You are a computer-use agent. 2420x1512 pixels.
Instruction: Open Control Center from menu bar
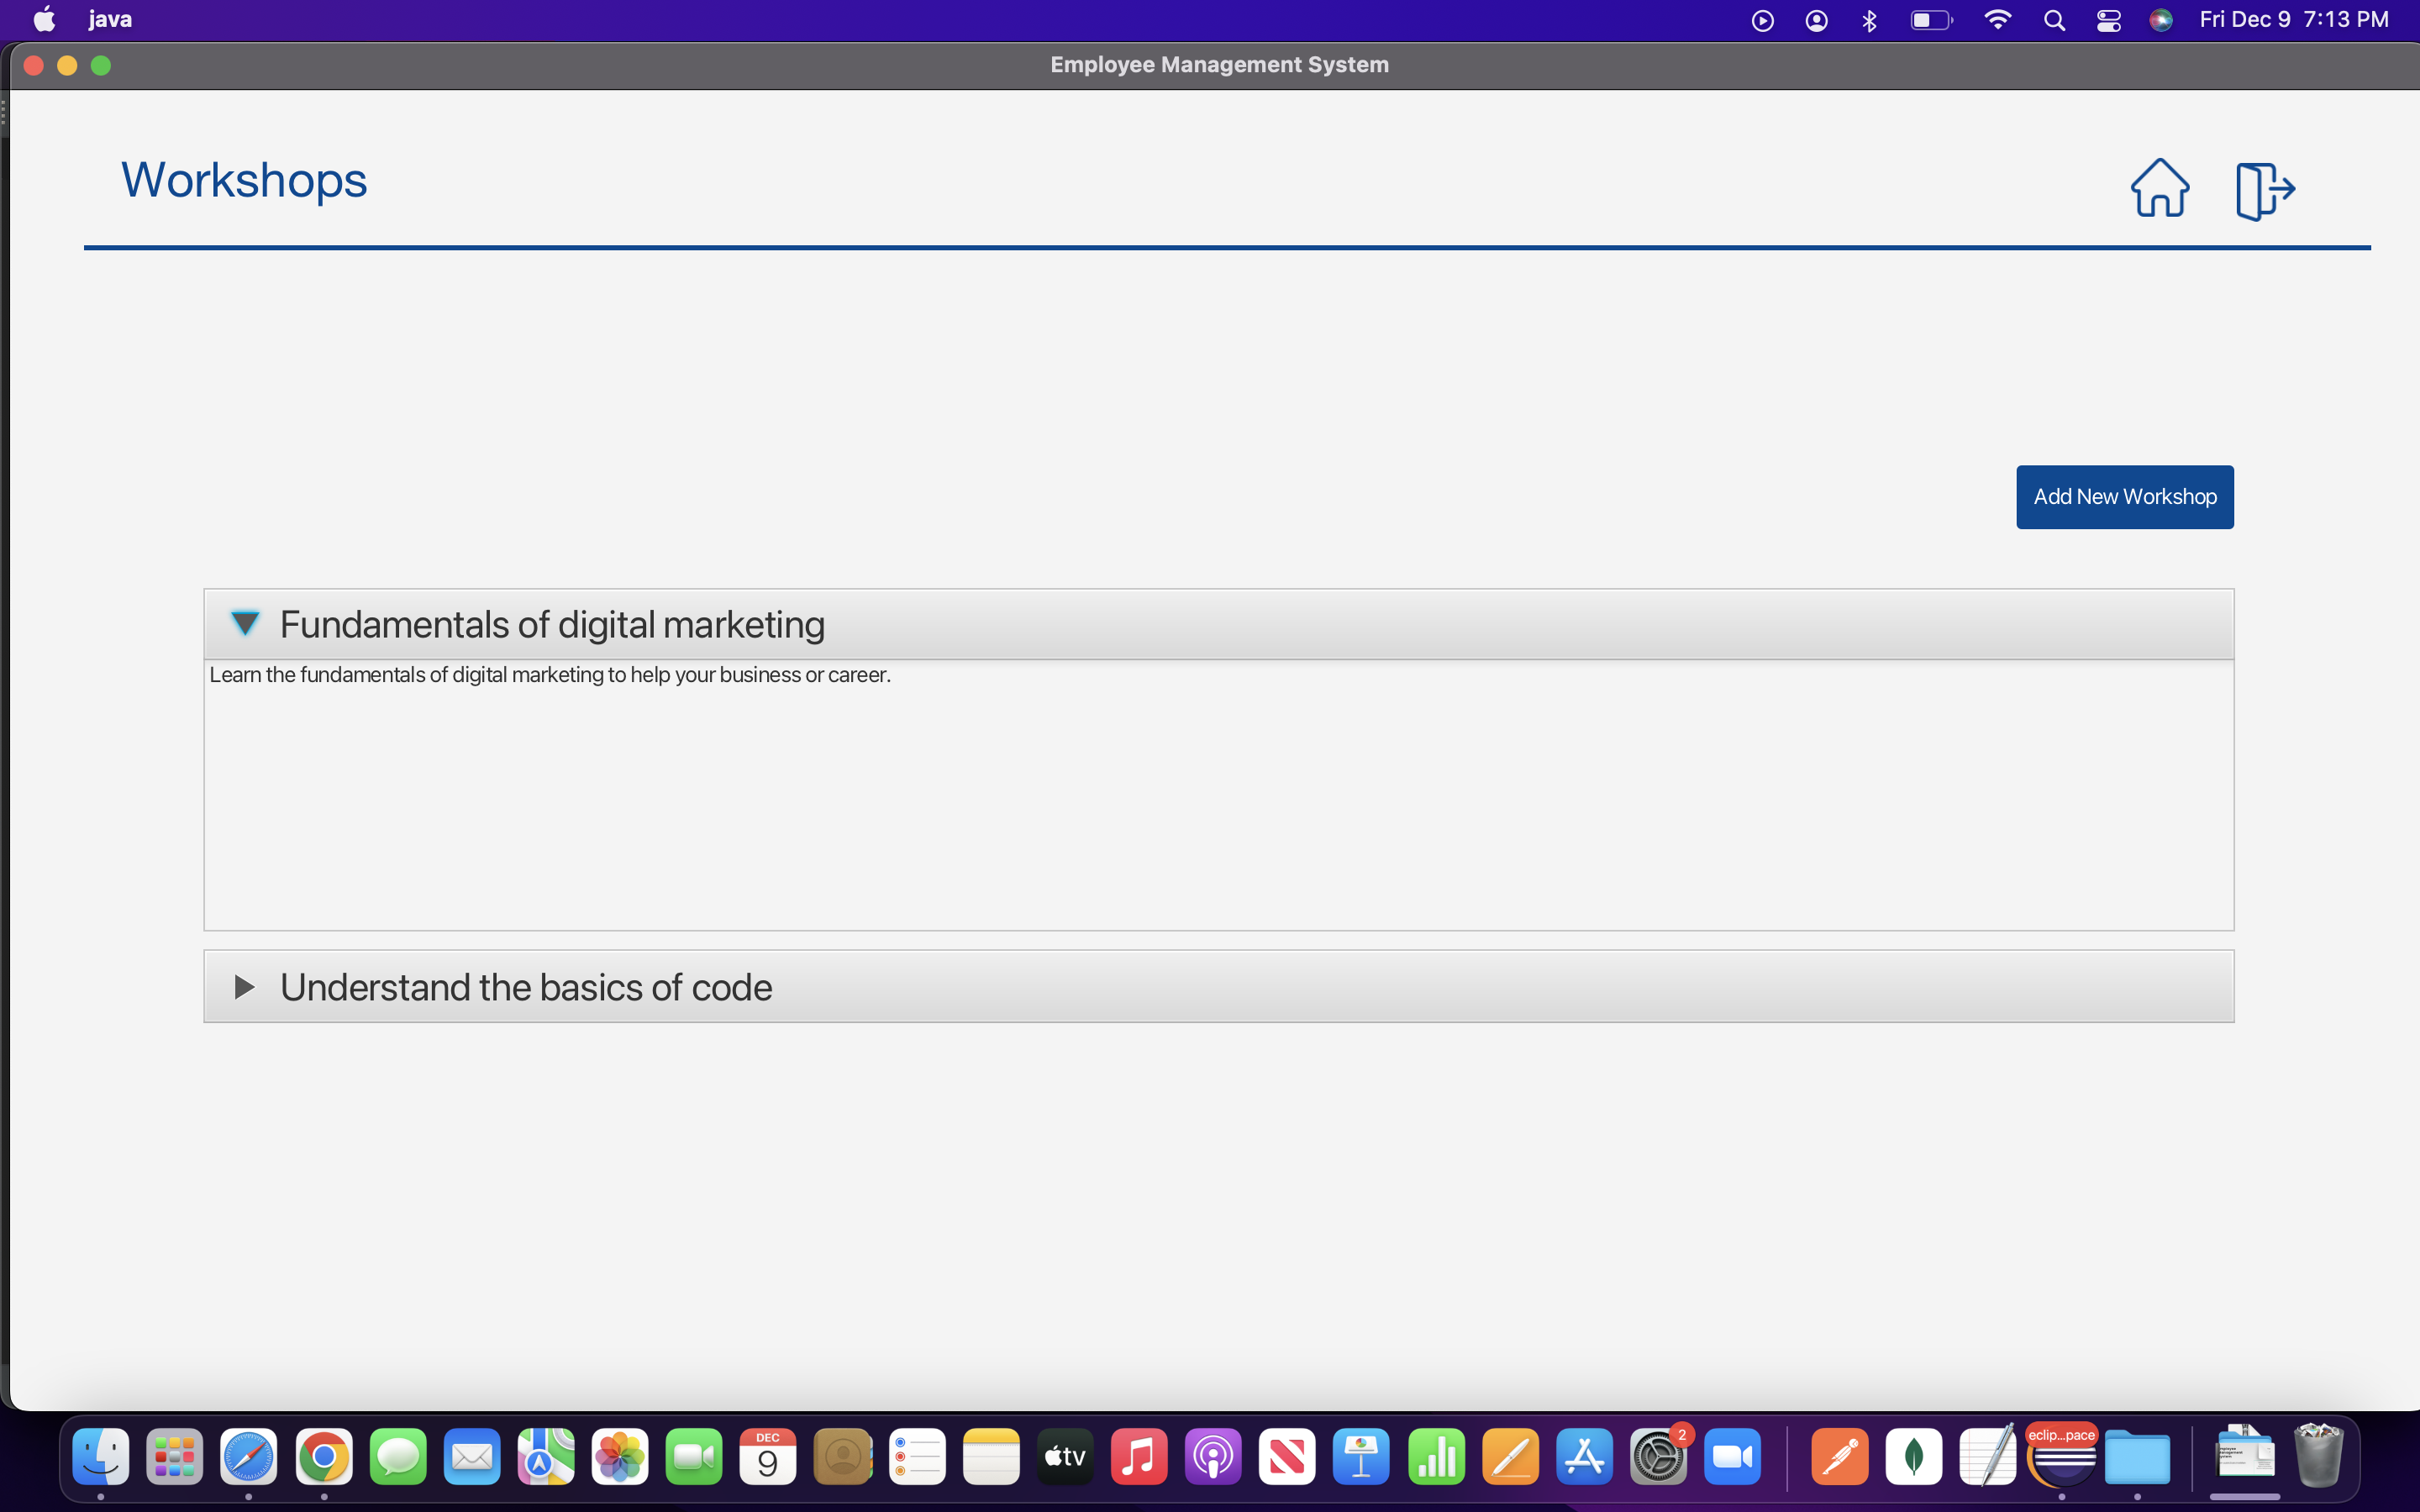tap(2108, 20)
